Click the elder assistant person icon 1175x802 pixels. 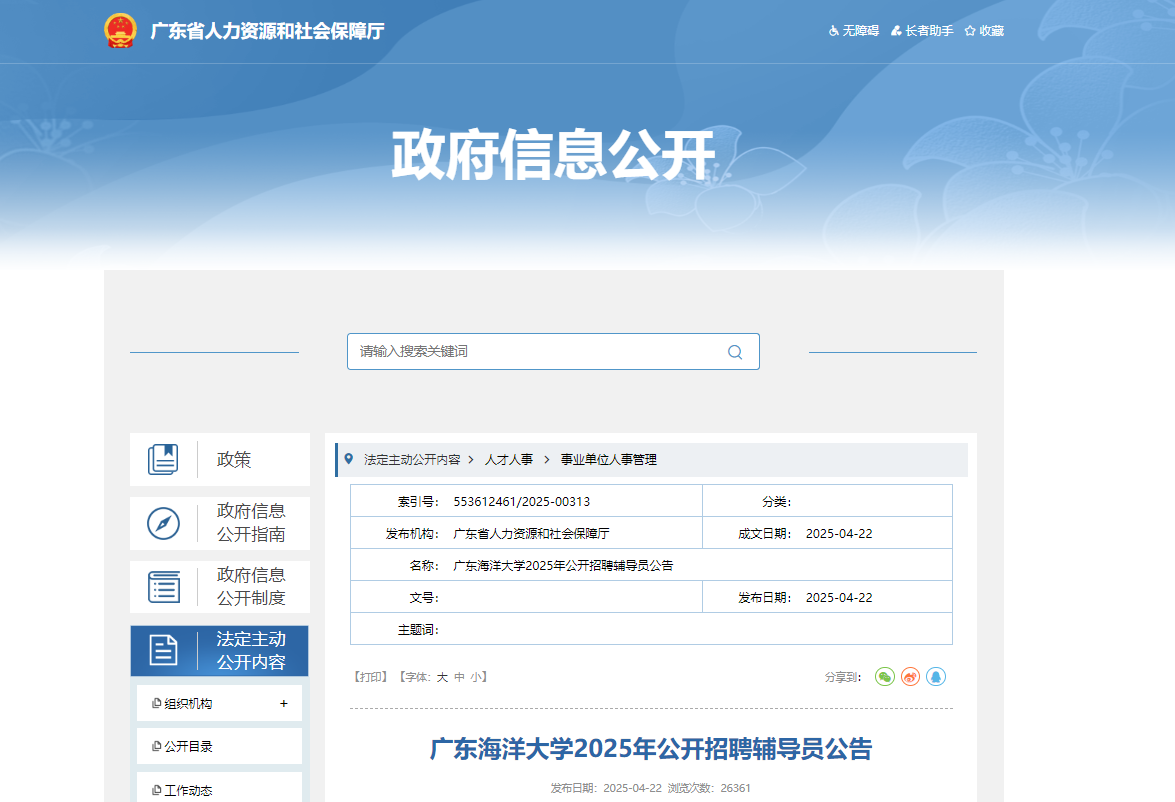(x=895, y=31)
